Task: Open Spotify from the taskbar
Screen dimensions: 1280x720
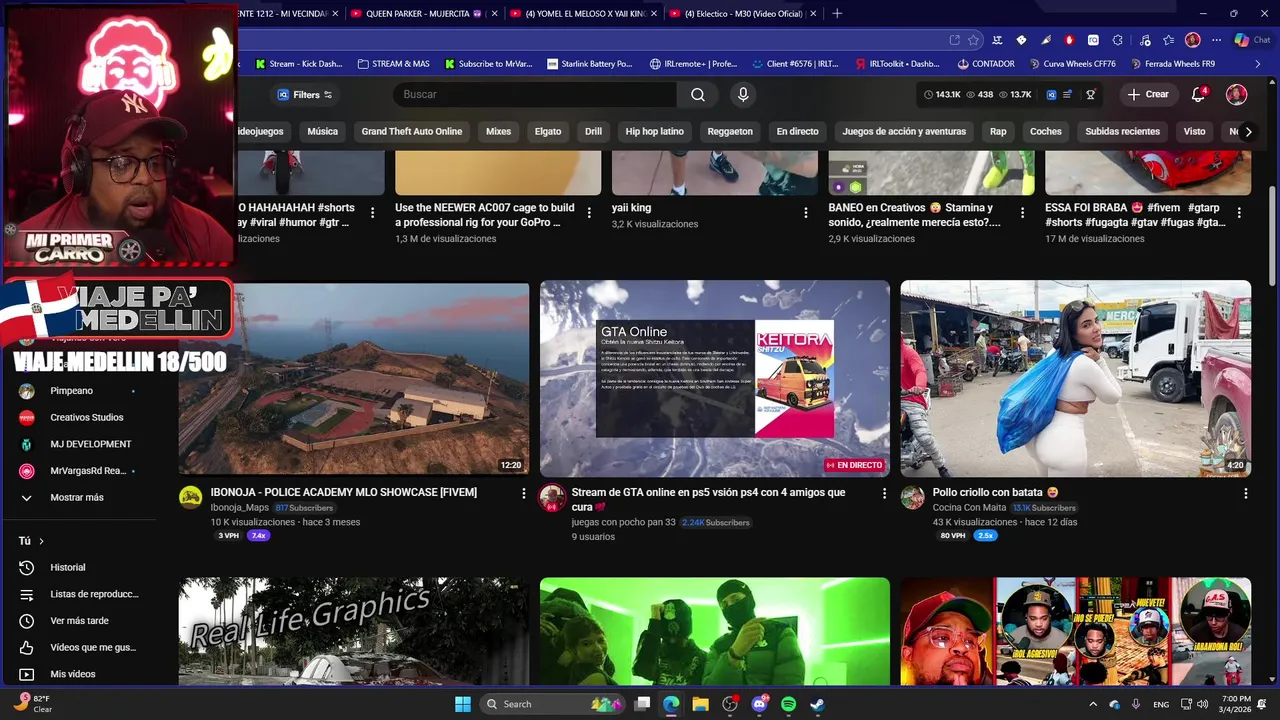Action: pos(788,704)
